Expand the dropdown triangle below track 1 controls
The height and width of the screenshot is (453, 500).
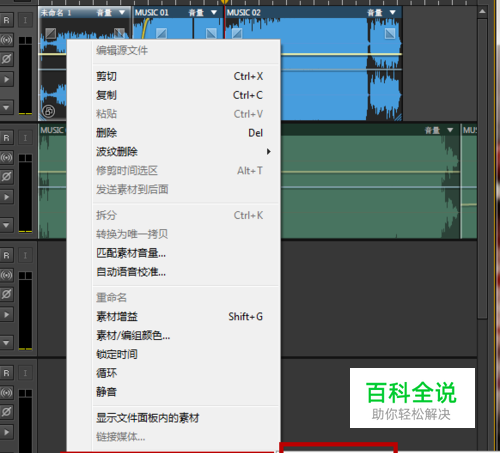point(6,108)
